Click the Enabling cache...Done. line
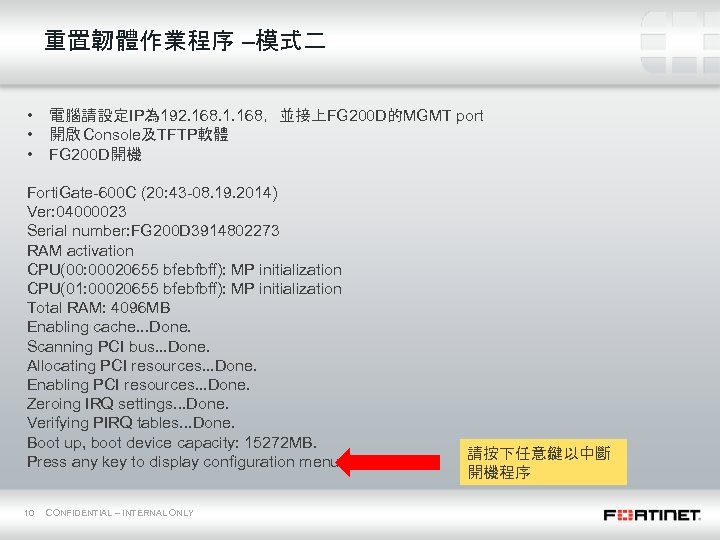 [x=109, y=327]
